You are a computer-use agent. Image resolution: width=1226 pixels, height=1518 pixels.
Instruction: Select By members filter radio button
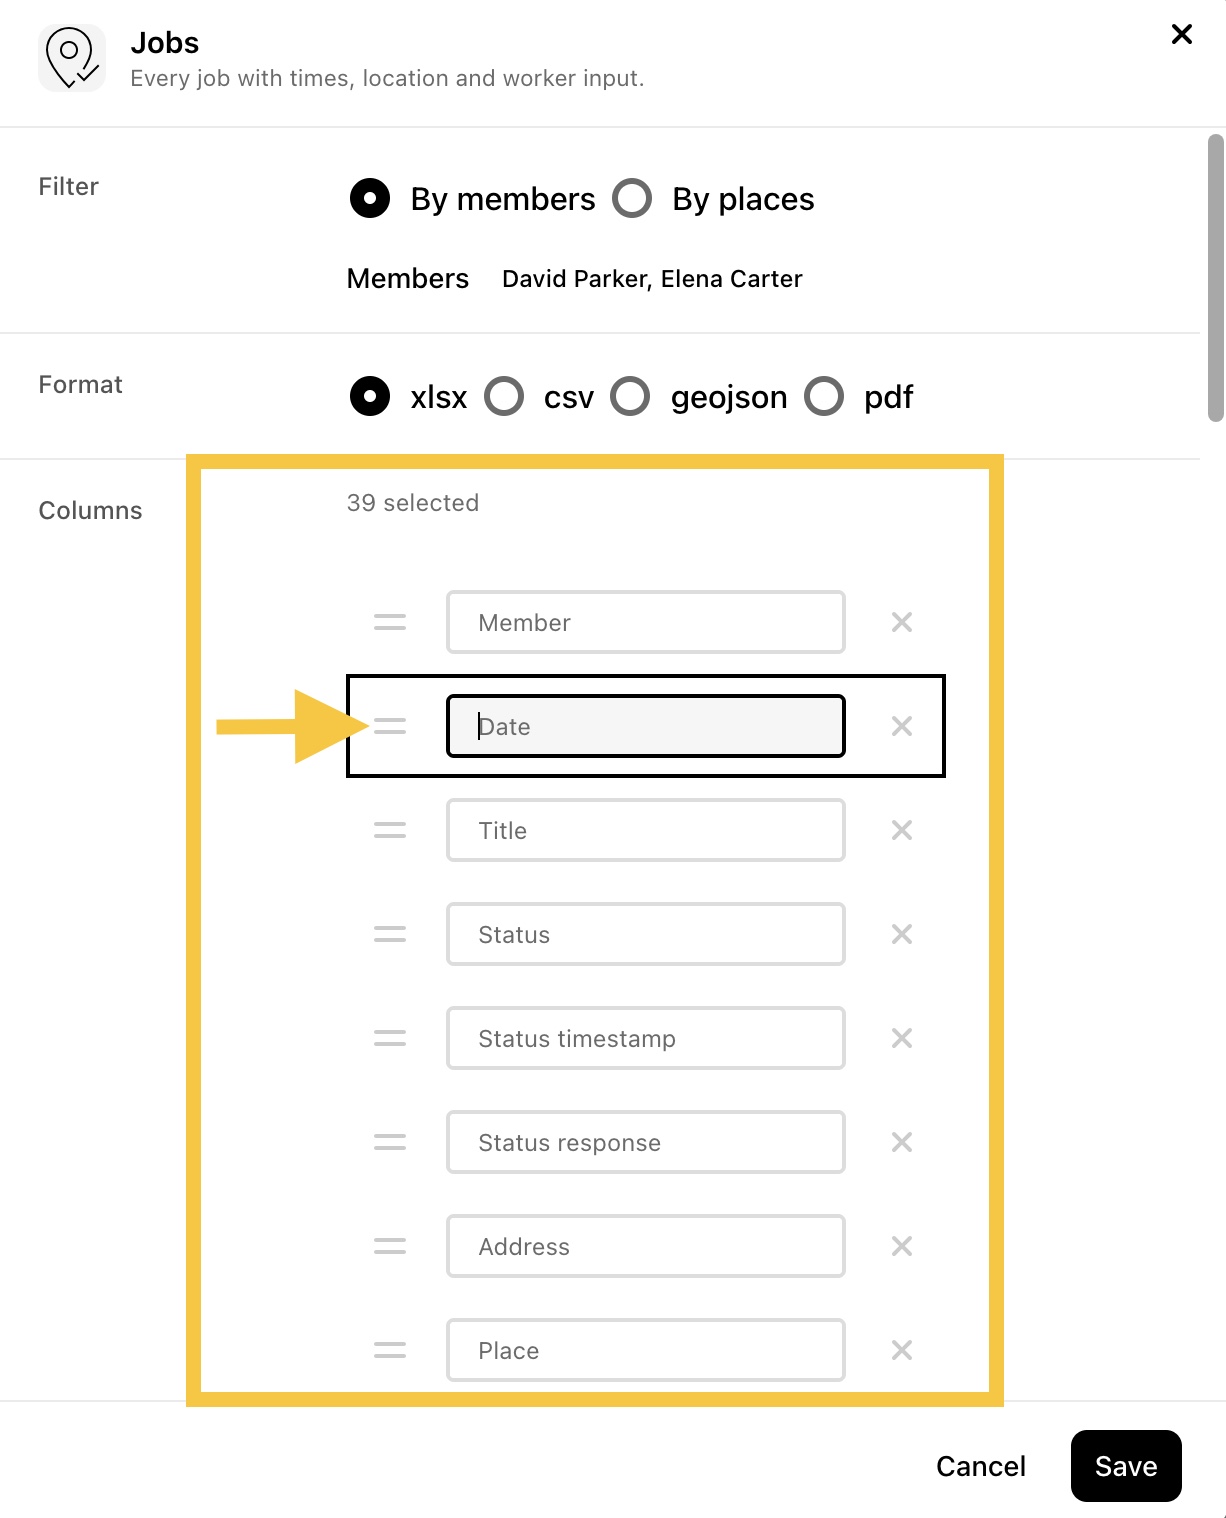tap(370, 198)
